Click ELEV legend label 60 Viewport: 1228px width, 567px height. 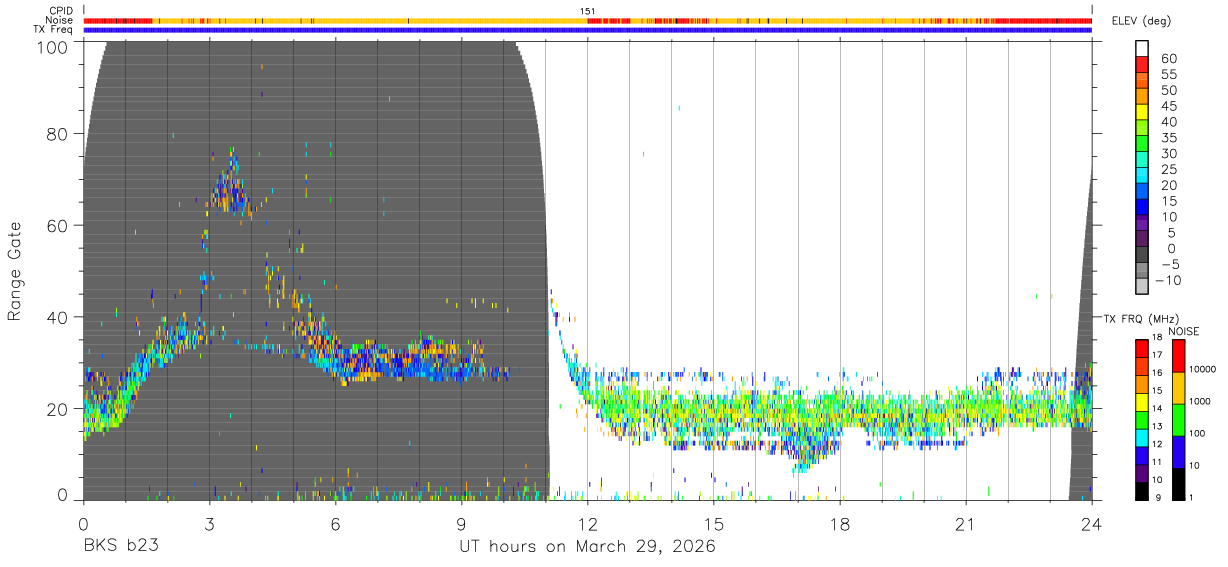tap(1167, 58)
